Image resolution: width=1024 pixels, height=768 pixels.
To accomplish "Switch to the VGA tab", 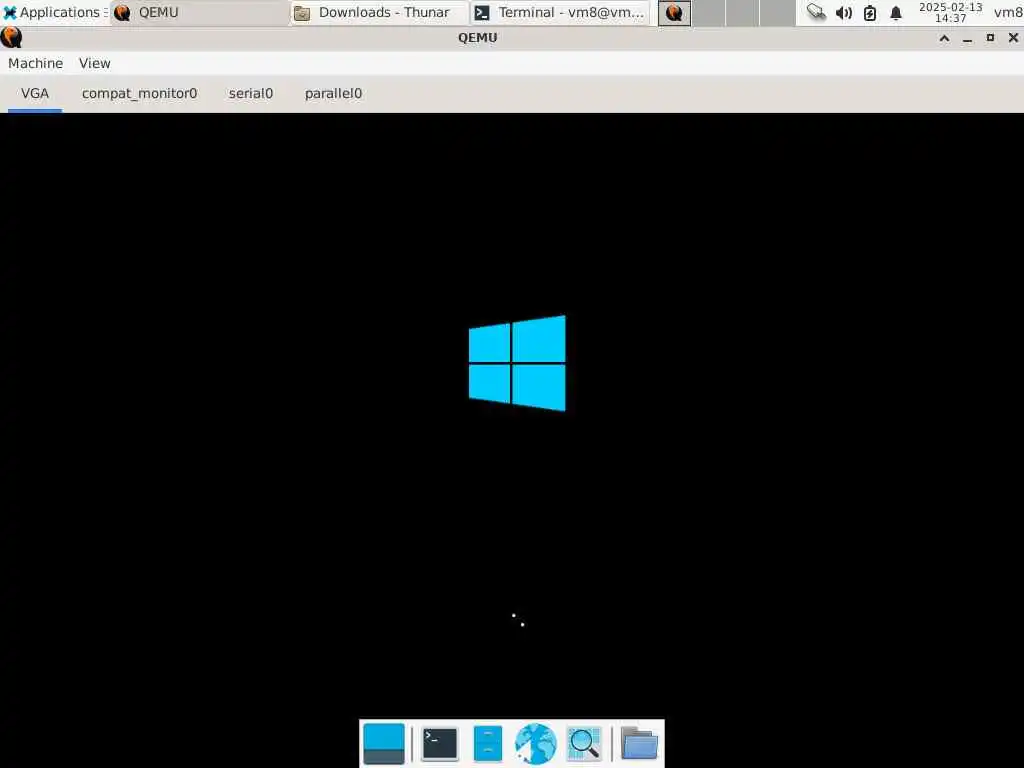I will (x=35, y=93).
